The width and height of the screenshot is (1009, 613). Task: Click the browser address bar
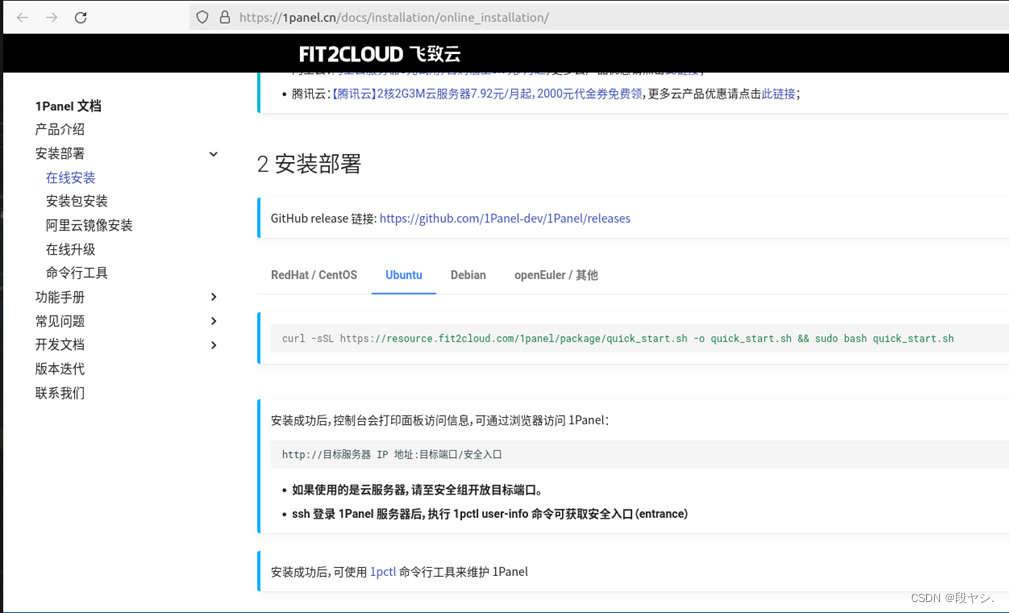[450, 17]
